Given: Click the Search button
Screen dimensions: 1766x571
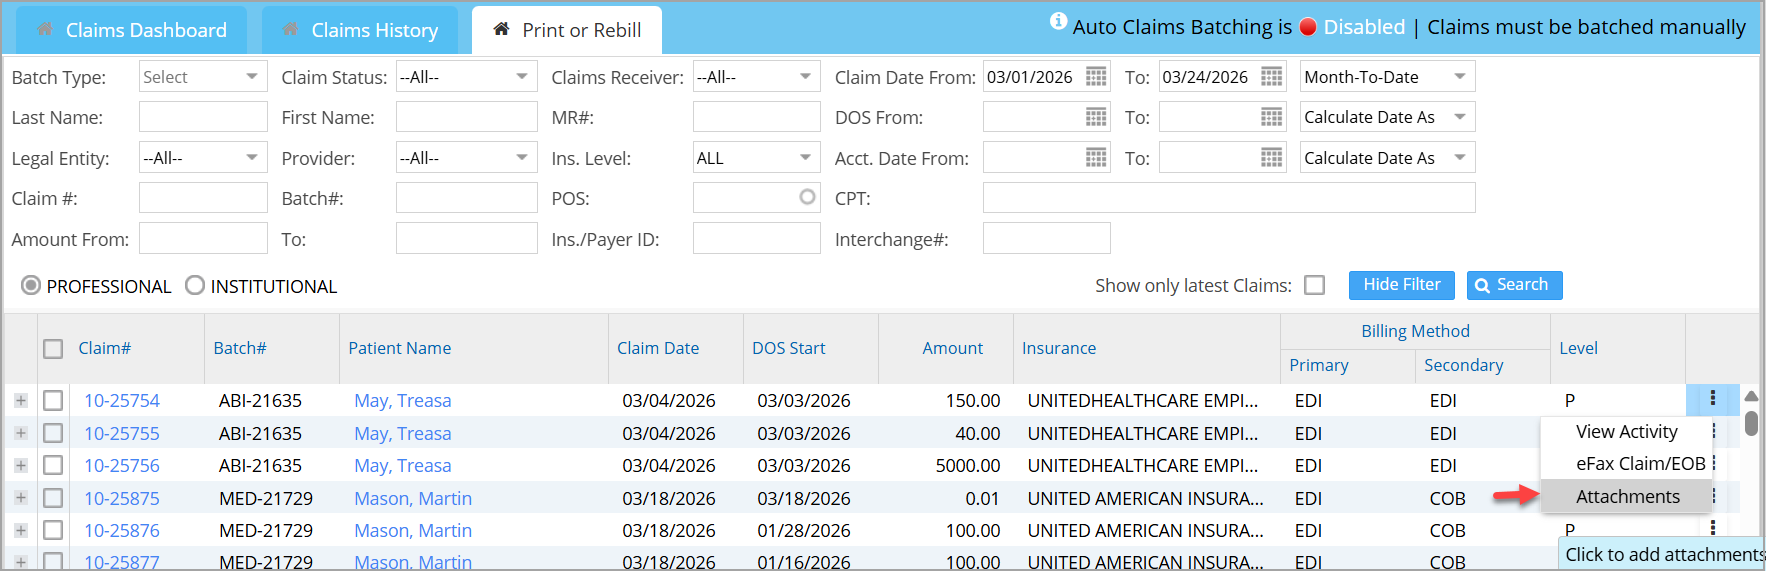Looking at the screenshot, I should [1513, 285].
